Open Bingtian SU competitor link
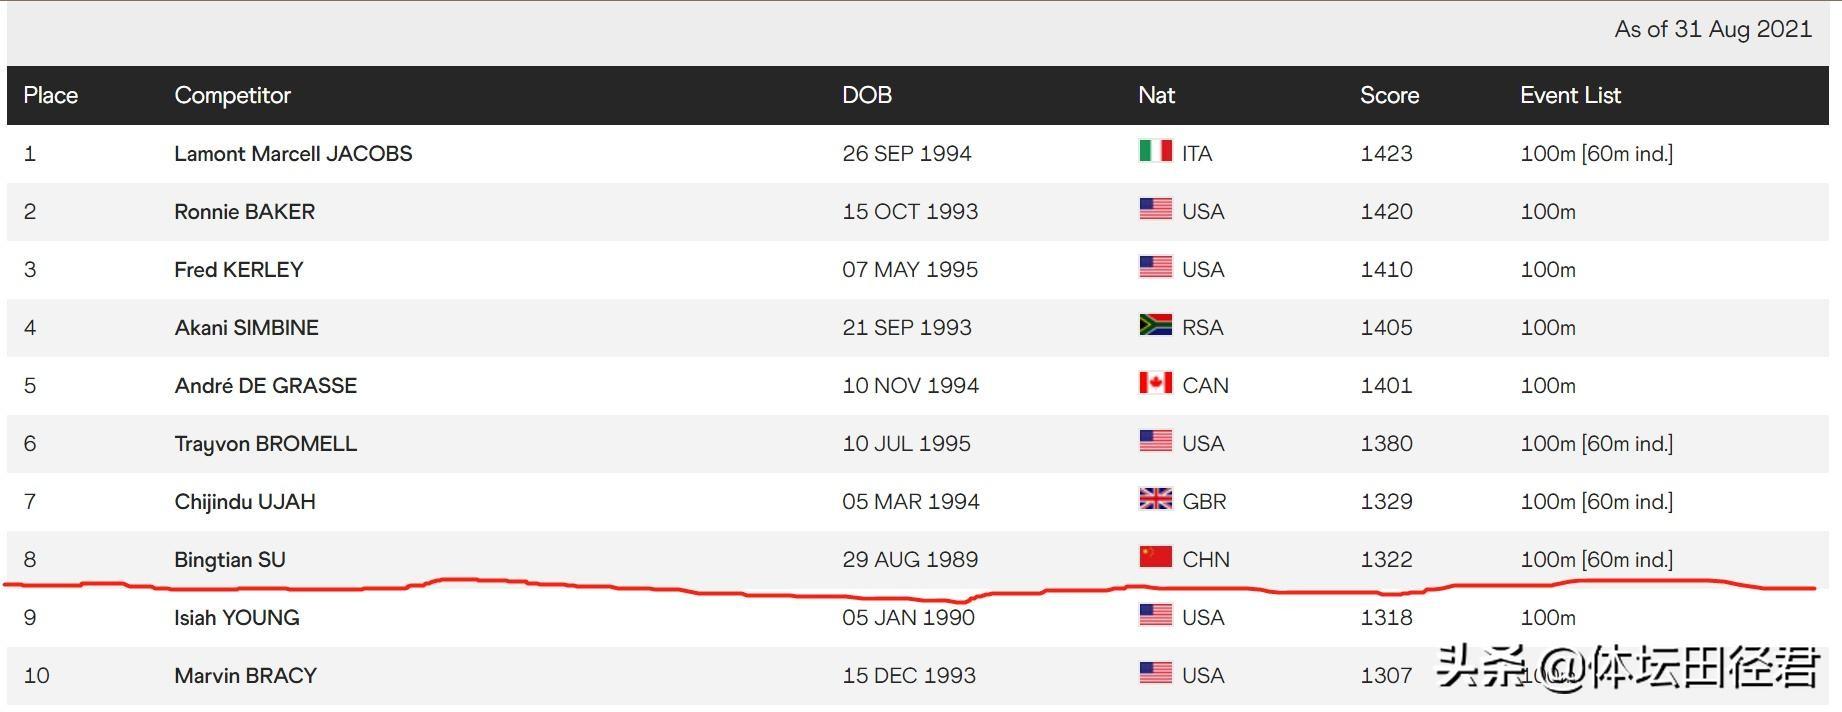Viewport: 1842px width, 712px height. click(x=230, y=559)
